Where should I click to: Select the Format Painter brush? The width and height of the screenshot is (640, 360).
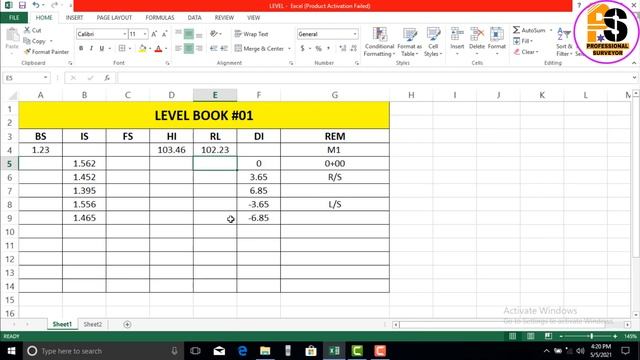coord(27,51)
